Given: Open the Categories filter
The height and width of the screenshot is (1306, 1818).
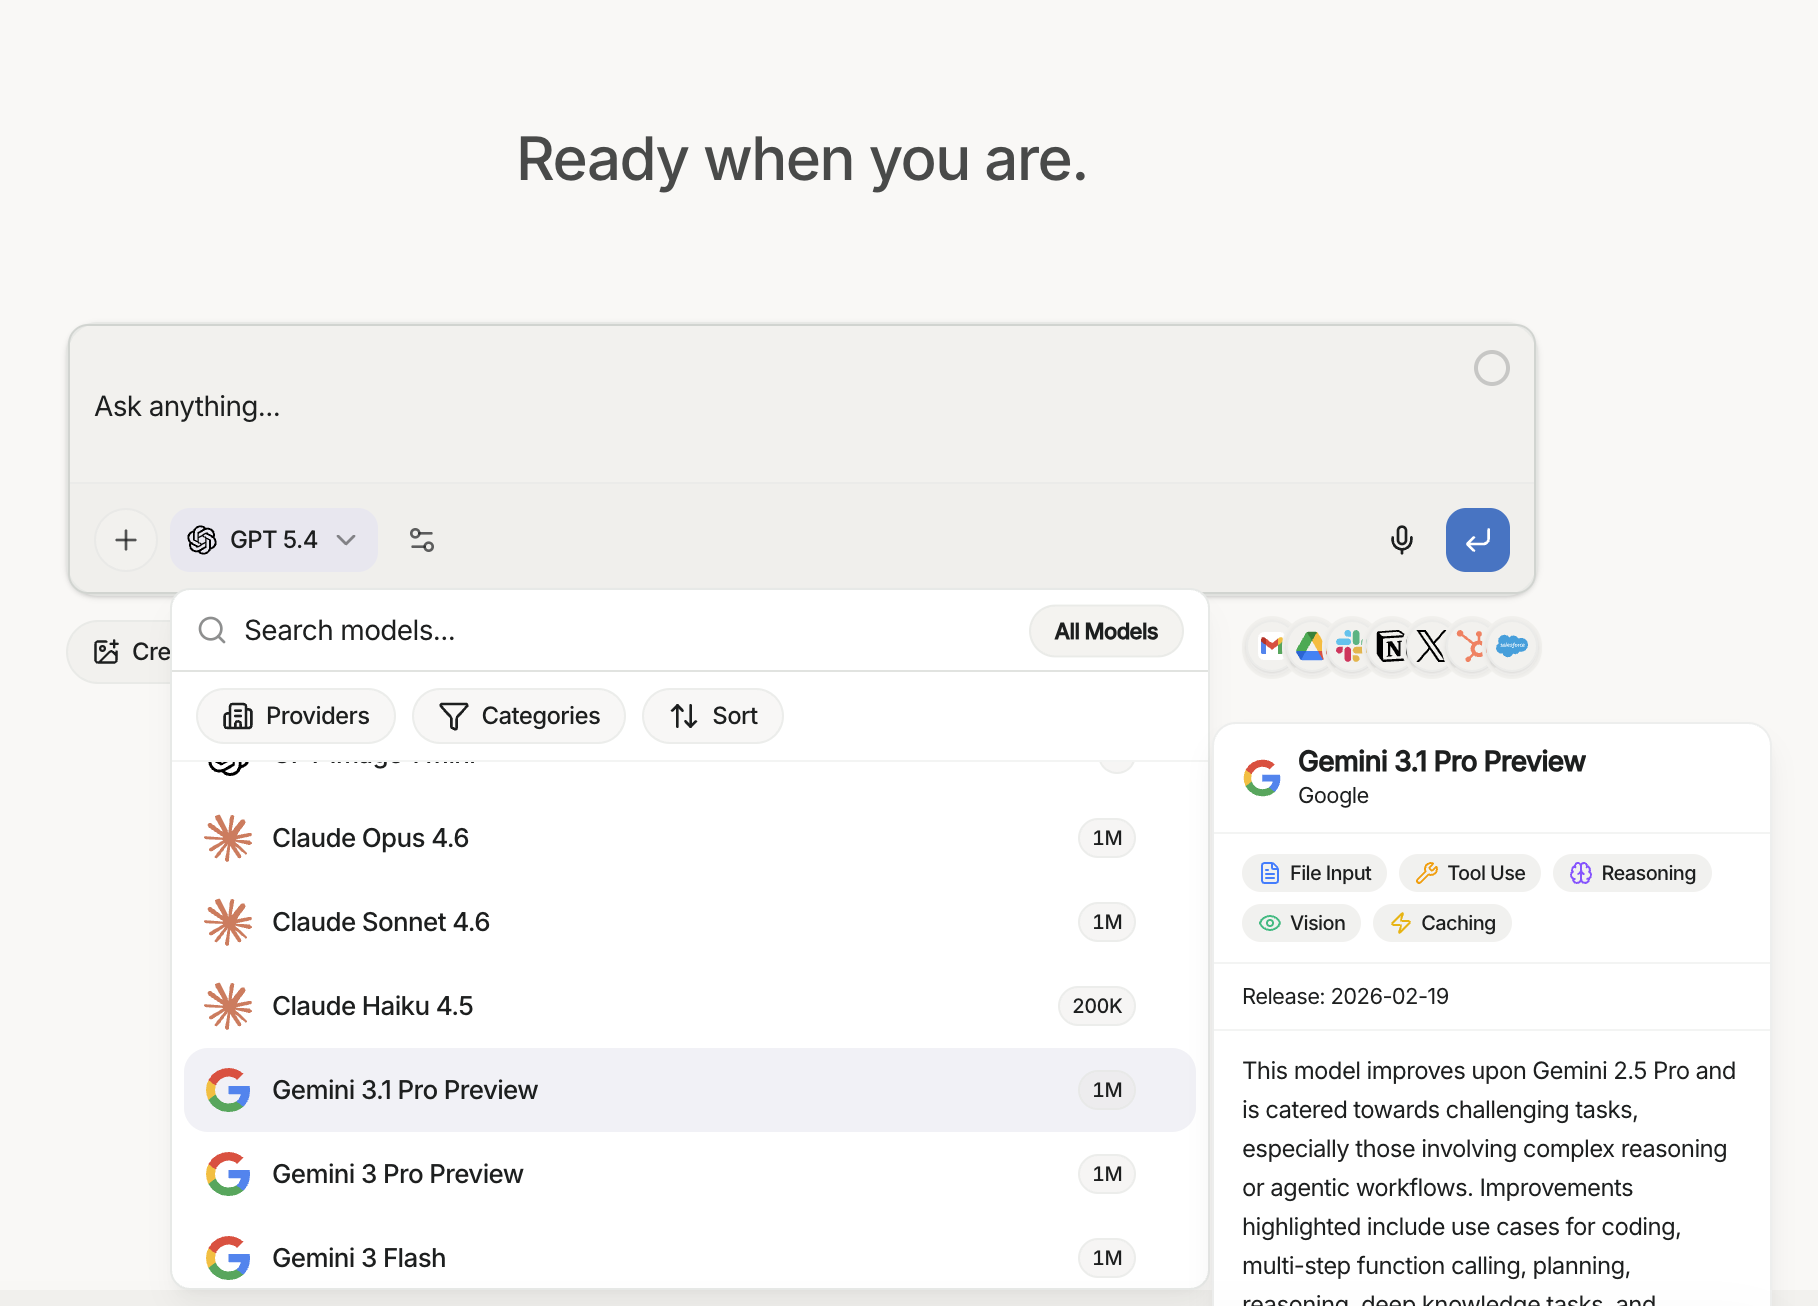Looking at the screenshot, I should point(519,716).
